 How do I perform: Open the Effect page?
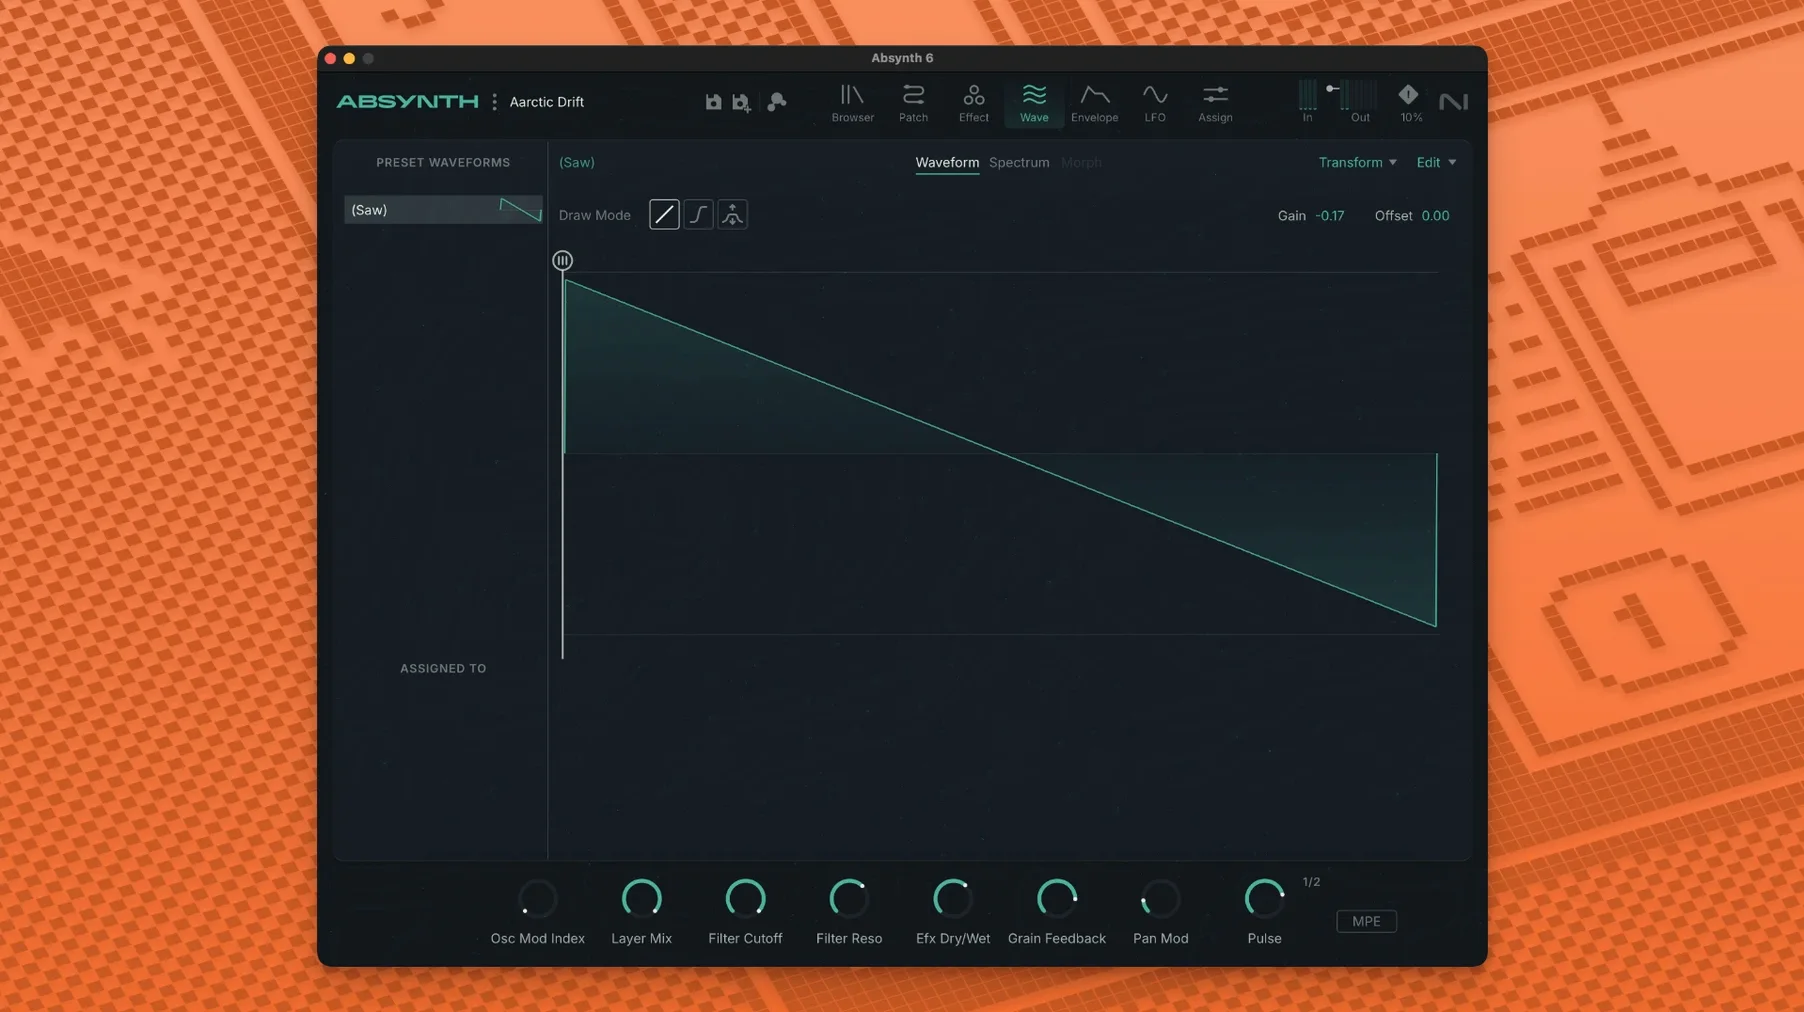point(973,103)
